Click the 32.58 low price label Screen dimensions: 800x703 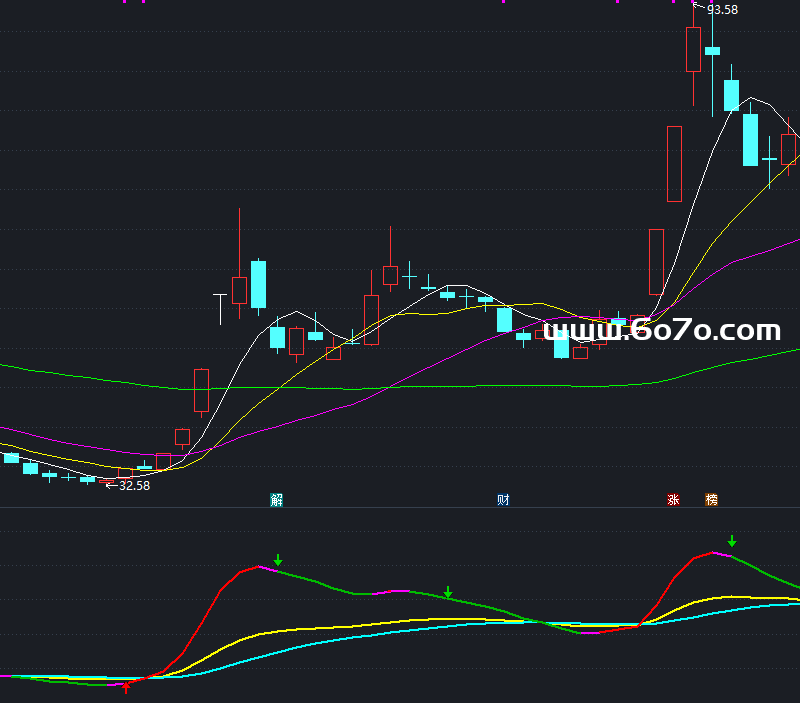click(135, 486)
